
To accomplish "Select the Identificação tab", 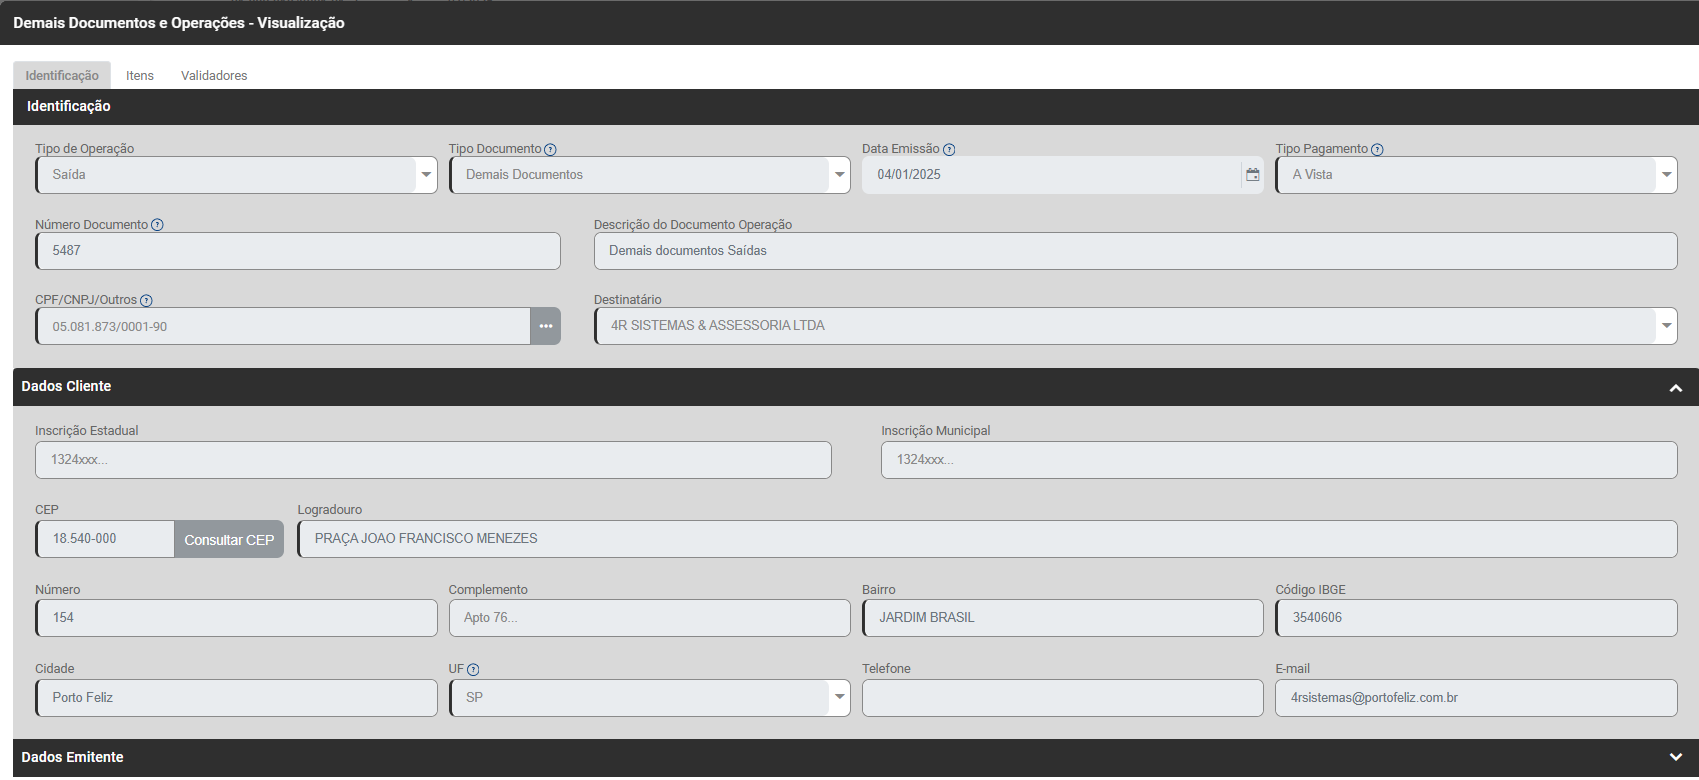I will 62,76.
